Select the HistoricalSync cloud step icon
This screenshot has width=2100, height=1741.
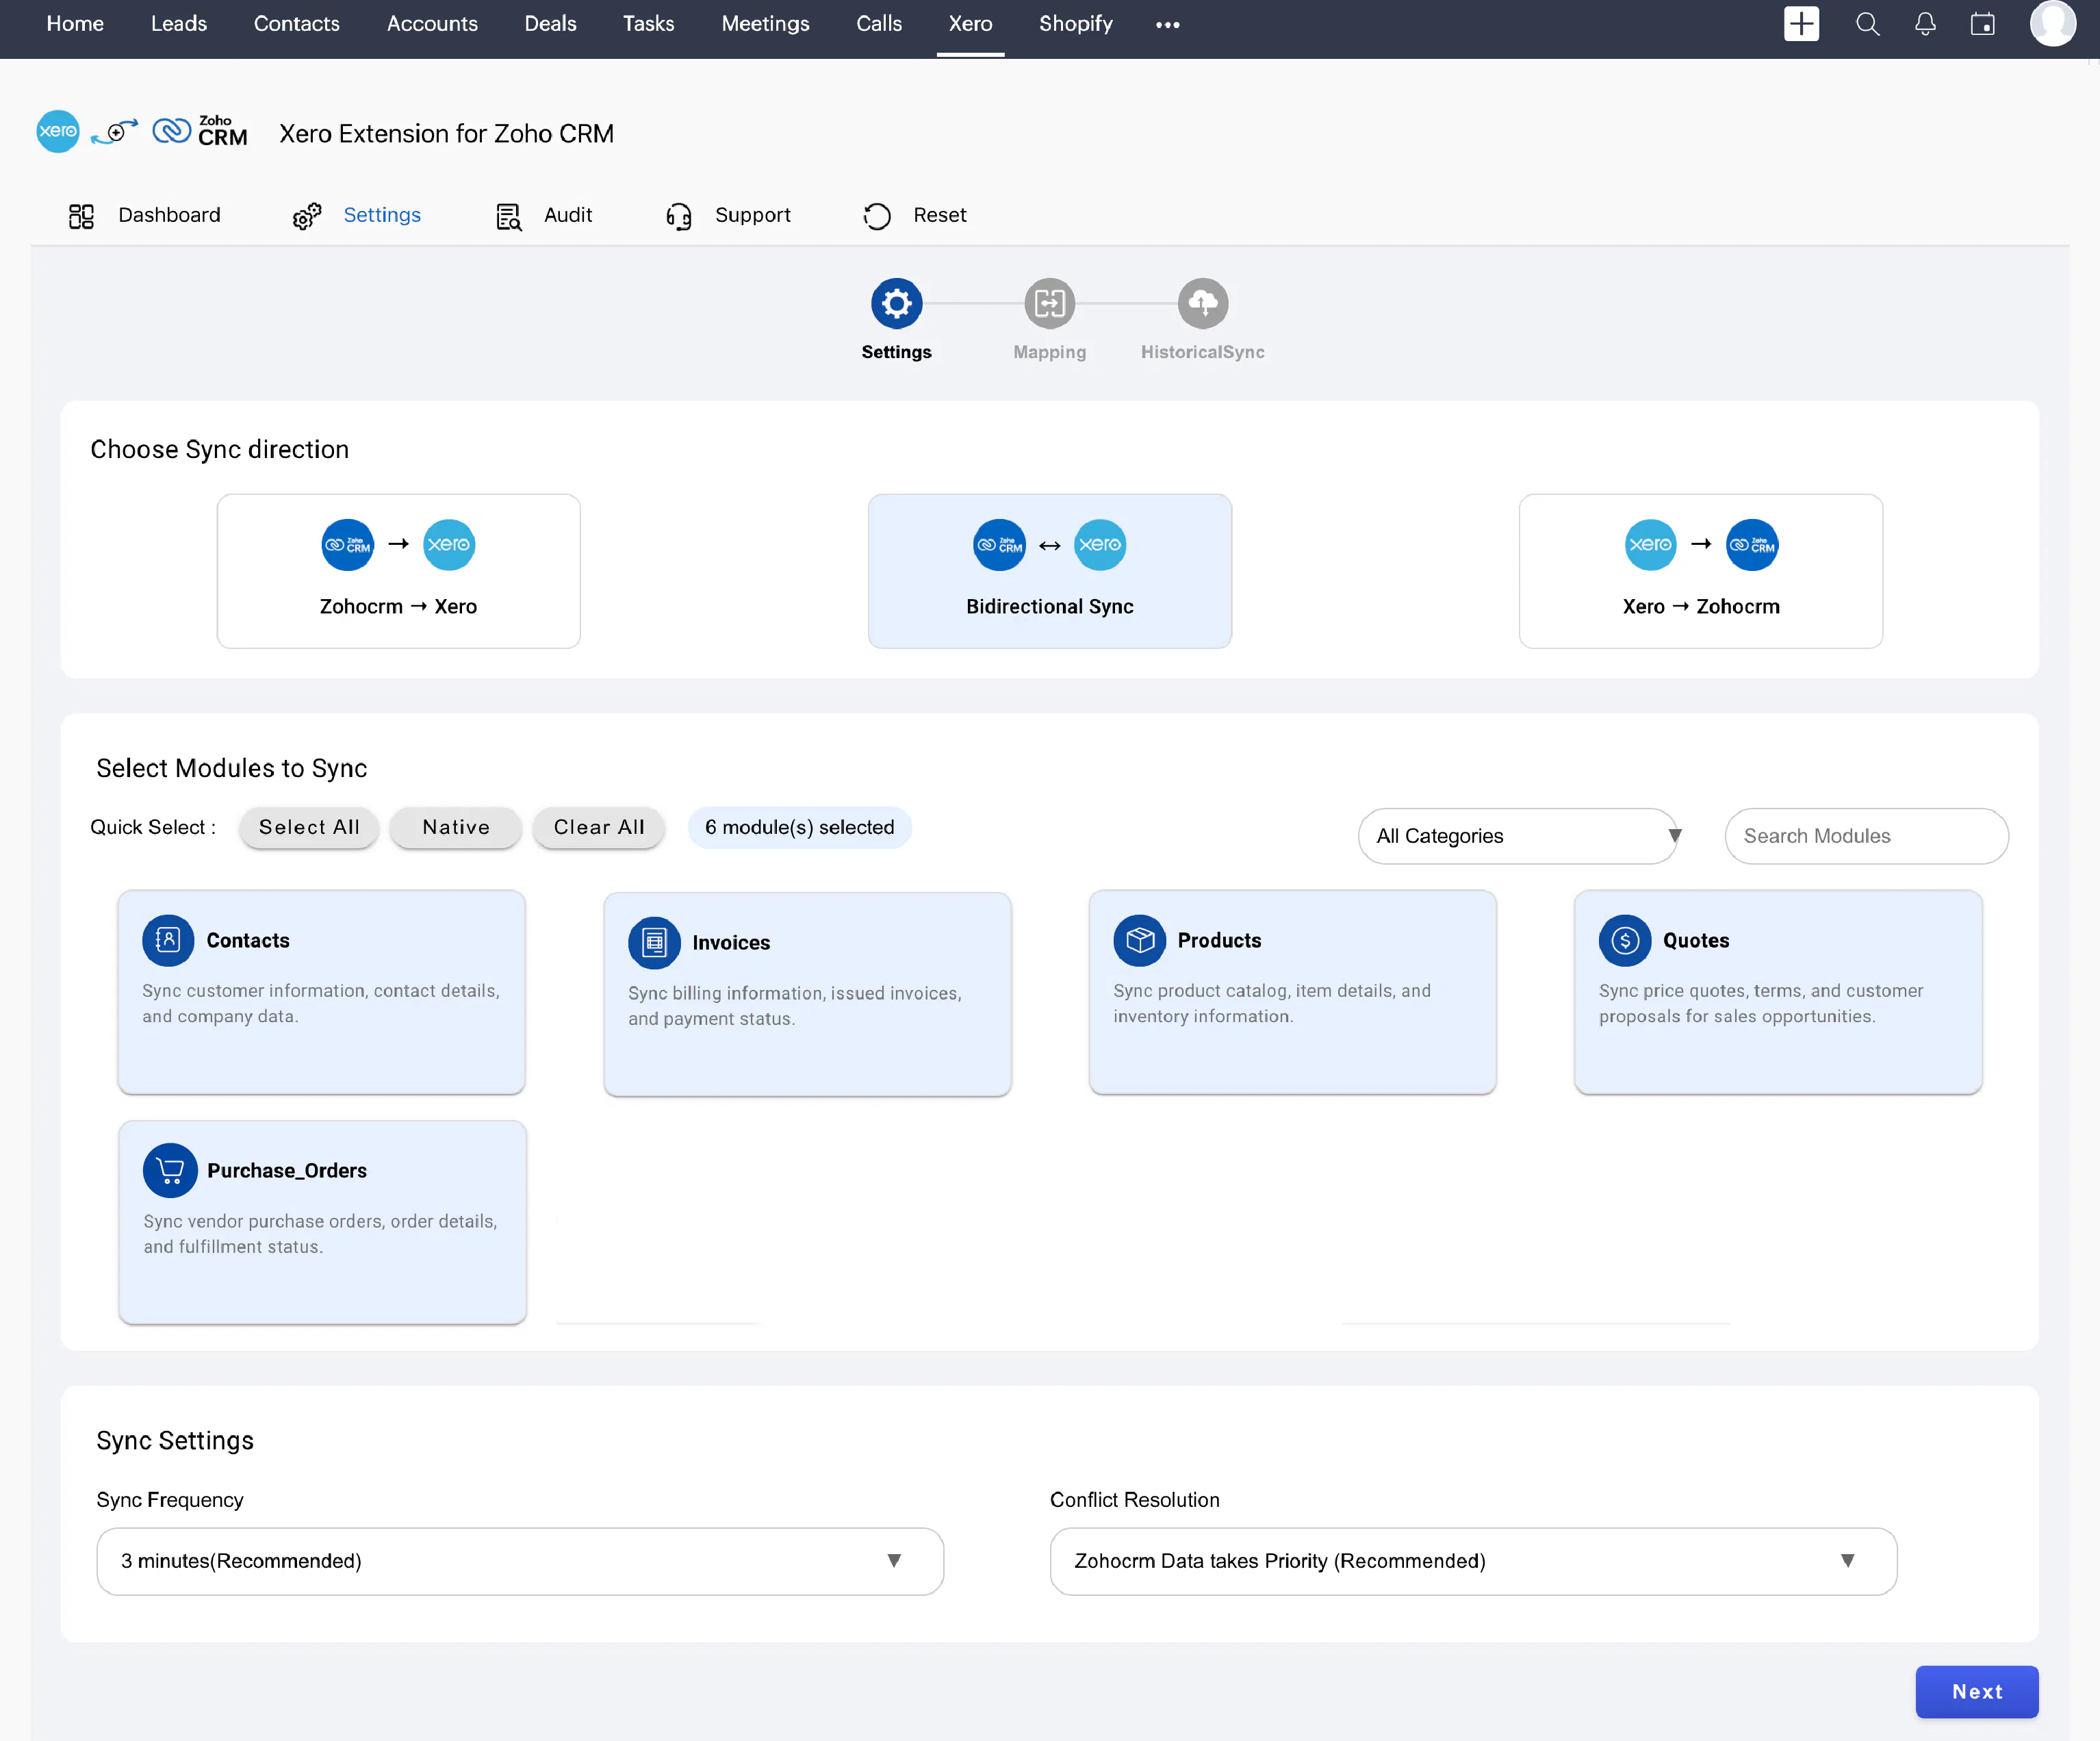pos(1203,303)
